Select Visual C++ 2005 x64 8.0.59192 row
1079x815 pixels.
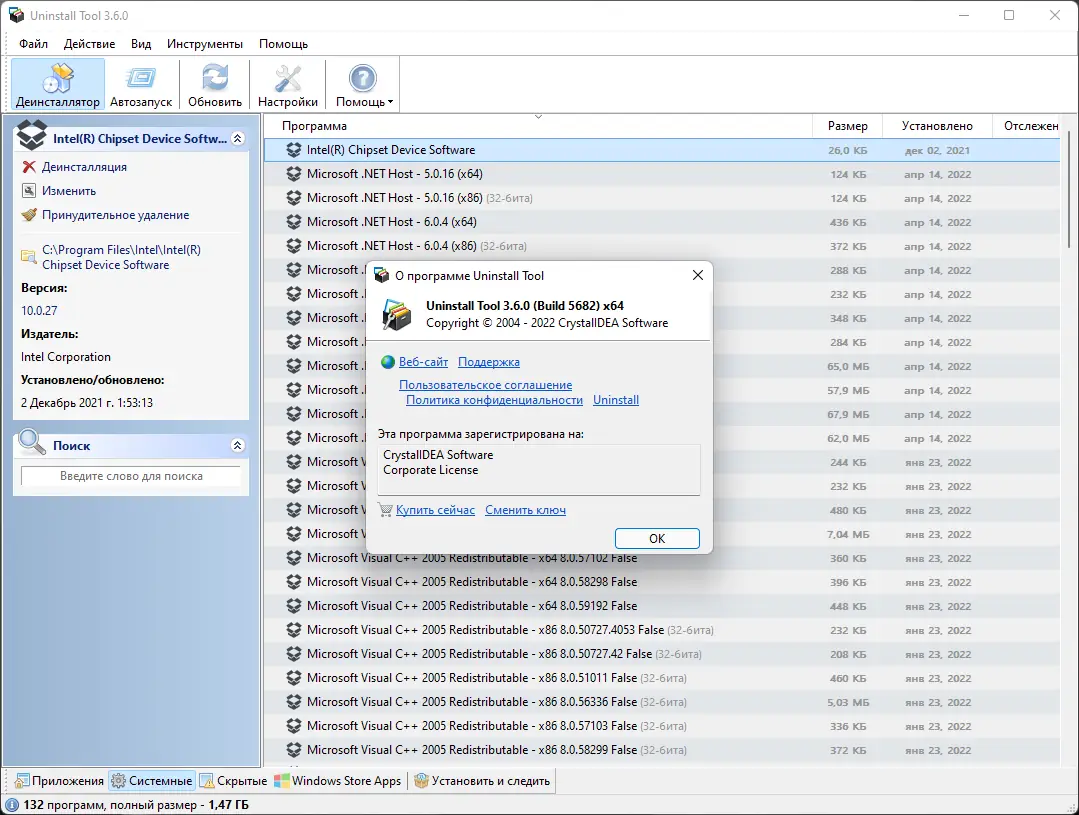662,606
